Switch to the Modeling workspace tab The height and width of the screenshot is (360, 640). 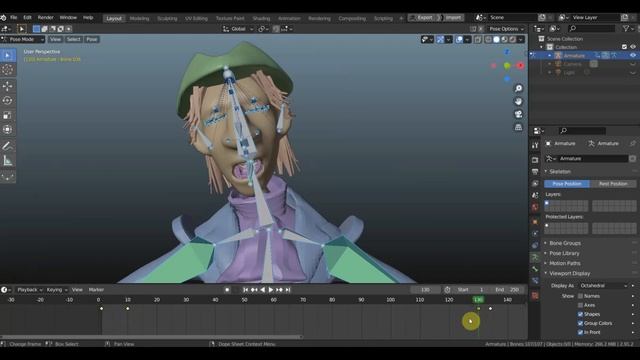139,18
